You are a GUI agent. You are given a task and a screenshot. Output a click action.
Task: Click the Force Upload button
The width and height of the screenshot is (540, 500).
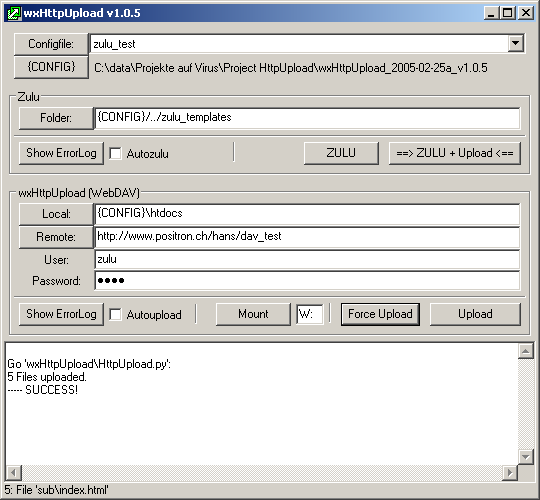point(380,314)
